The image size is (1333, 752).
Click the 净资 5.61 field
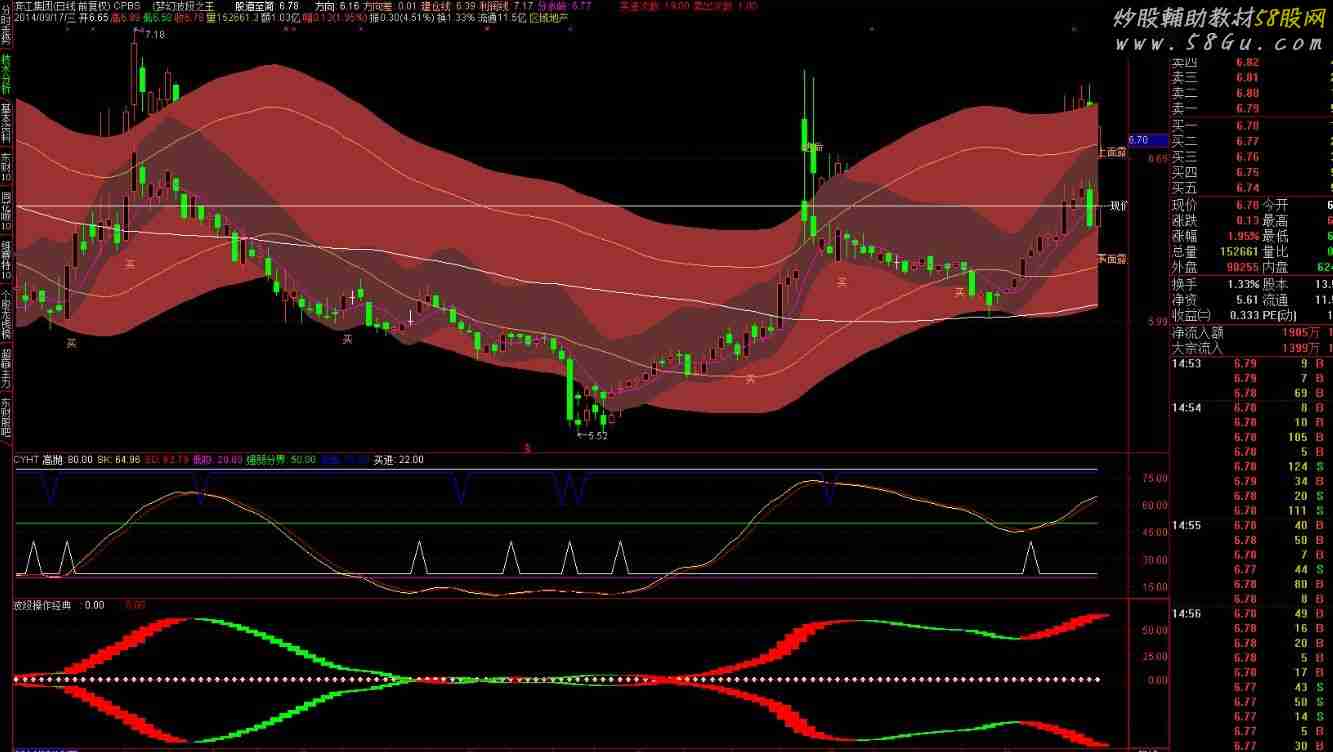click(x=1216, y=300)
